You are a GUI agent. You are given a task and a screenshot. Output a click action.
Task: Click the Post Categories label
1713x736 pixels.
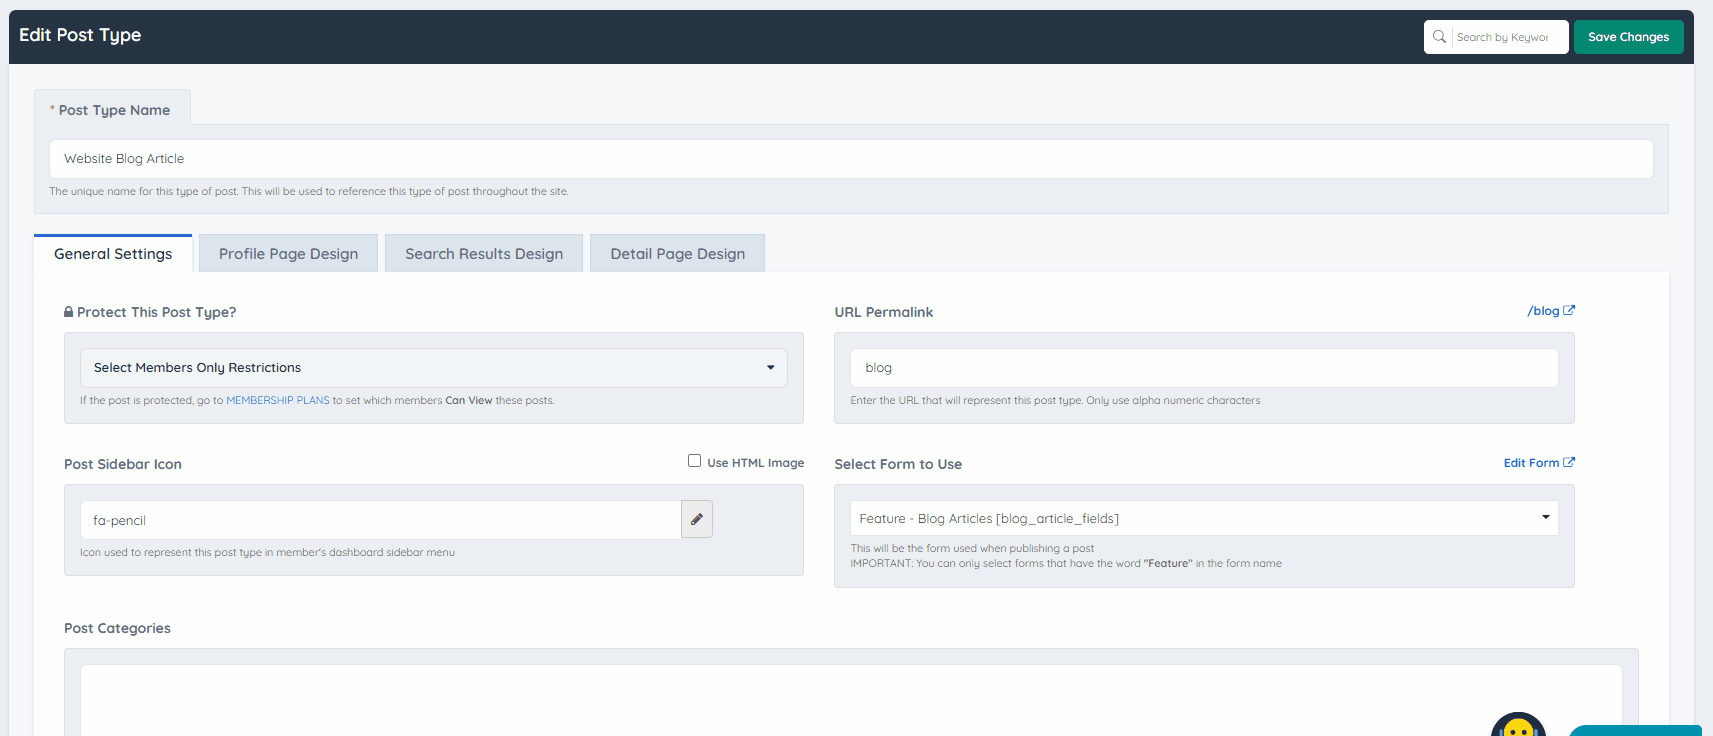tap(117, 628)
